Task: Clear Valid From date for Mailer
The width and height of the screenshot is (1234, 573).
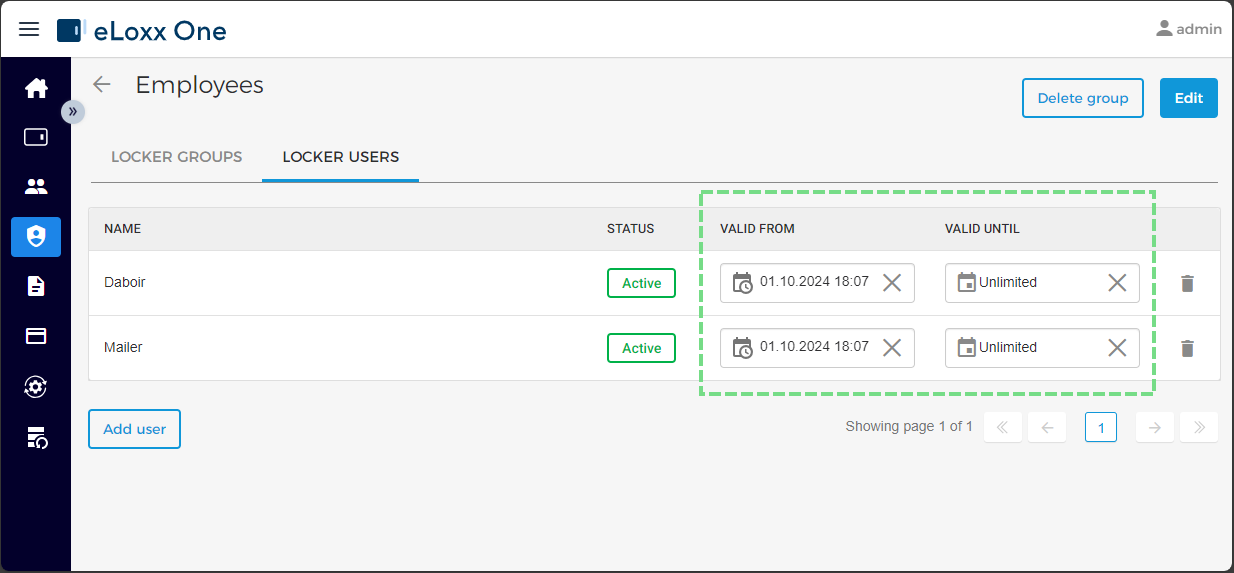Action: pyautogui.click(x=892, y=348)
